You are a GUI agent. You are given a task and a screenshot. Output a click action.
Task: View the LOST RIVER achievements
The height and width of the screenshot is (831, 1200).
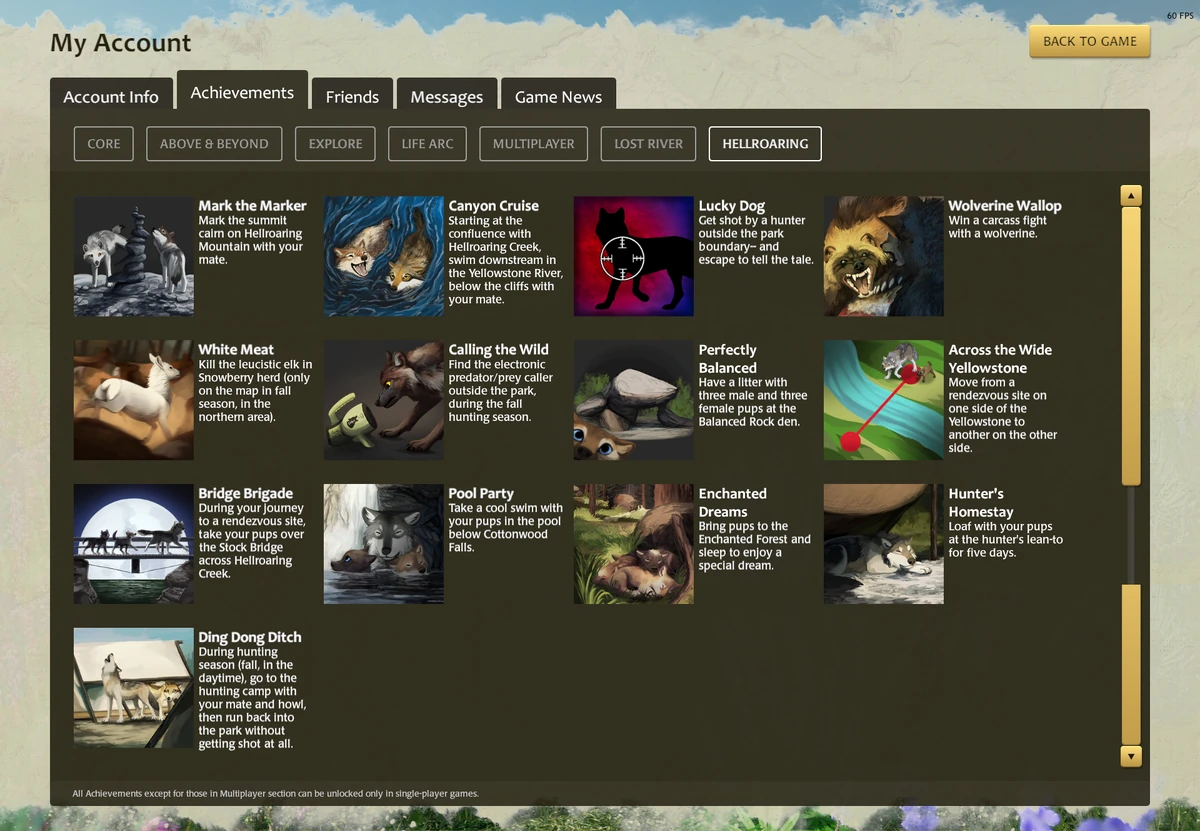[648, 143]
